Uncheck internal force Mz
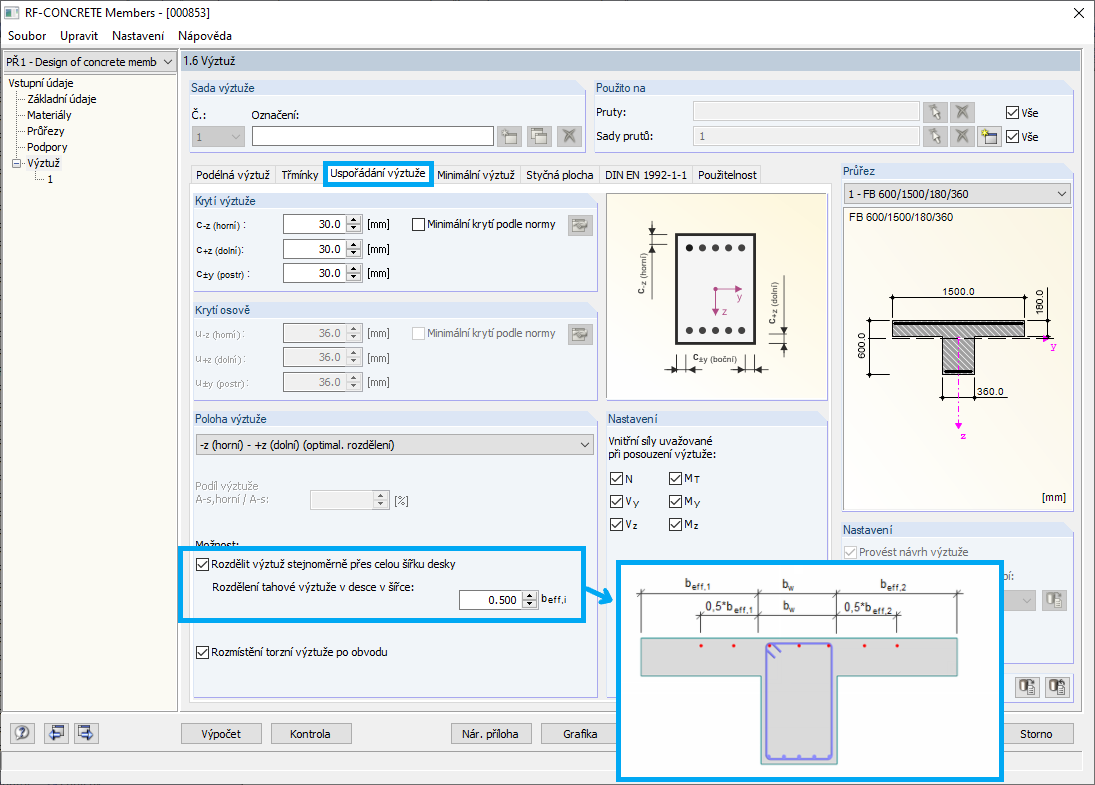 [675, 524]
